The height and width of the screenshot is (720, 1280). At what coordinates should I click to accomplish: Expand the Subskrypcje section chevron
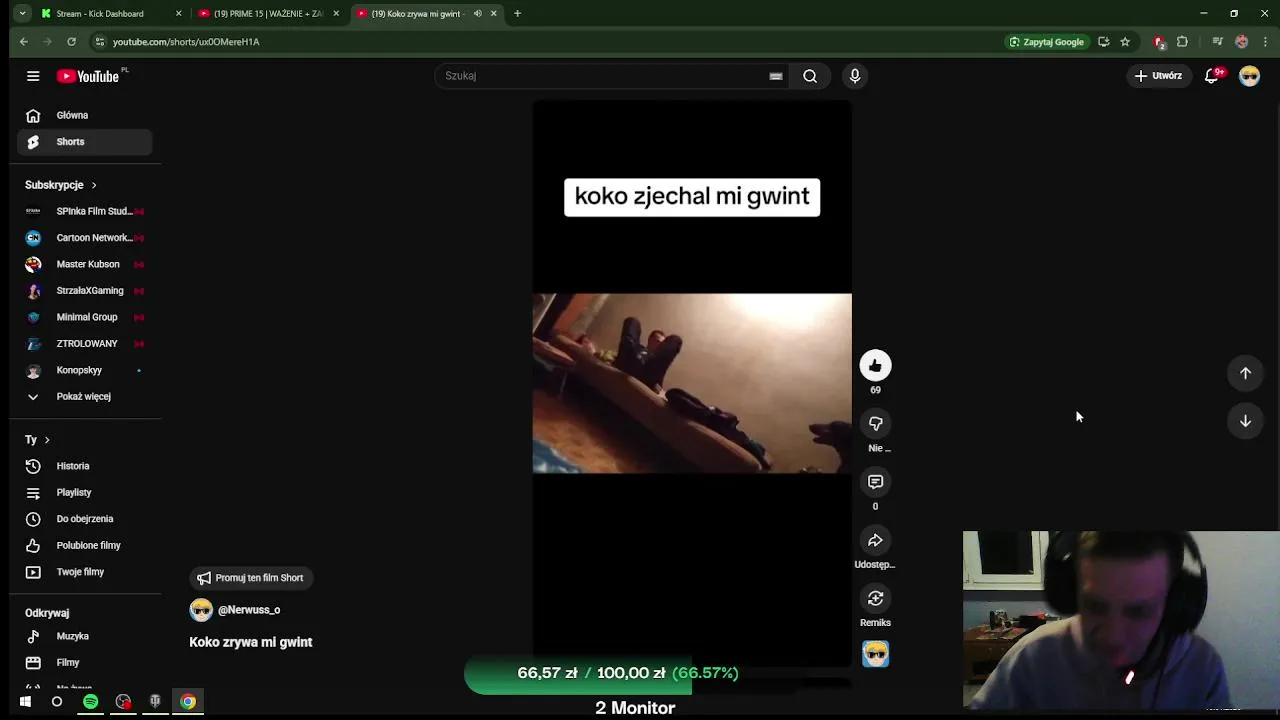tap(94, 185)
